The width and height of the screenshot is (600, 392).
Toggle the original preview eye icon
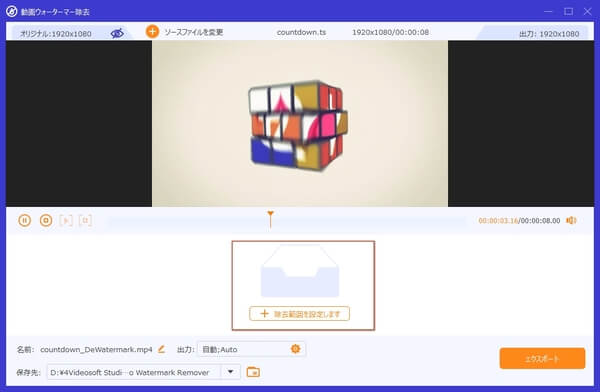click(117, 34)
